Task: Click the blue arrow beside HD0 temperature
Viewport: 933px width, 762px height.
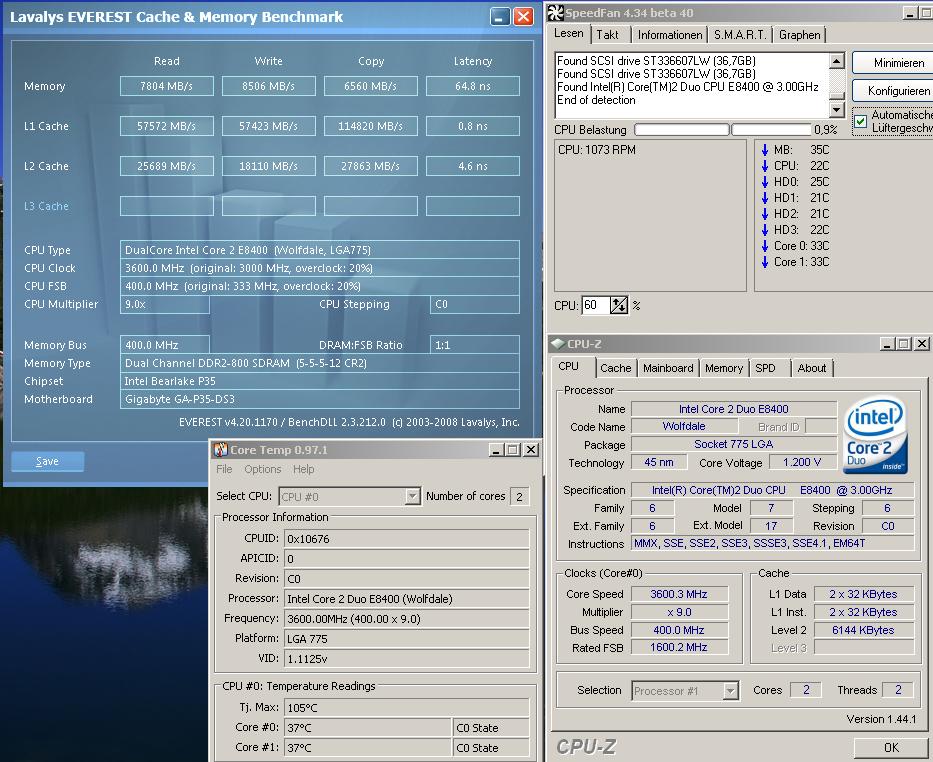Action: click(764, 182)
